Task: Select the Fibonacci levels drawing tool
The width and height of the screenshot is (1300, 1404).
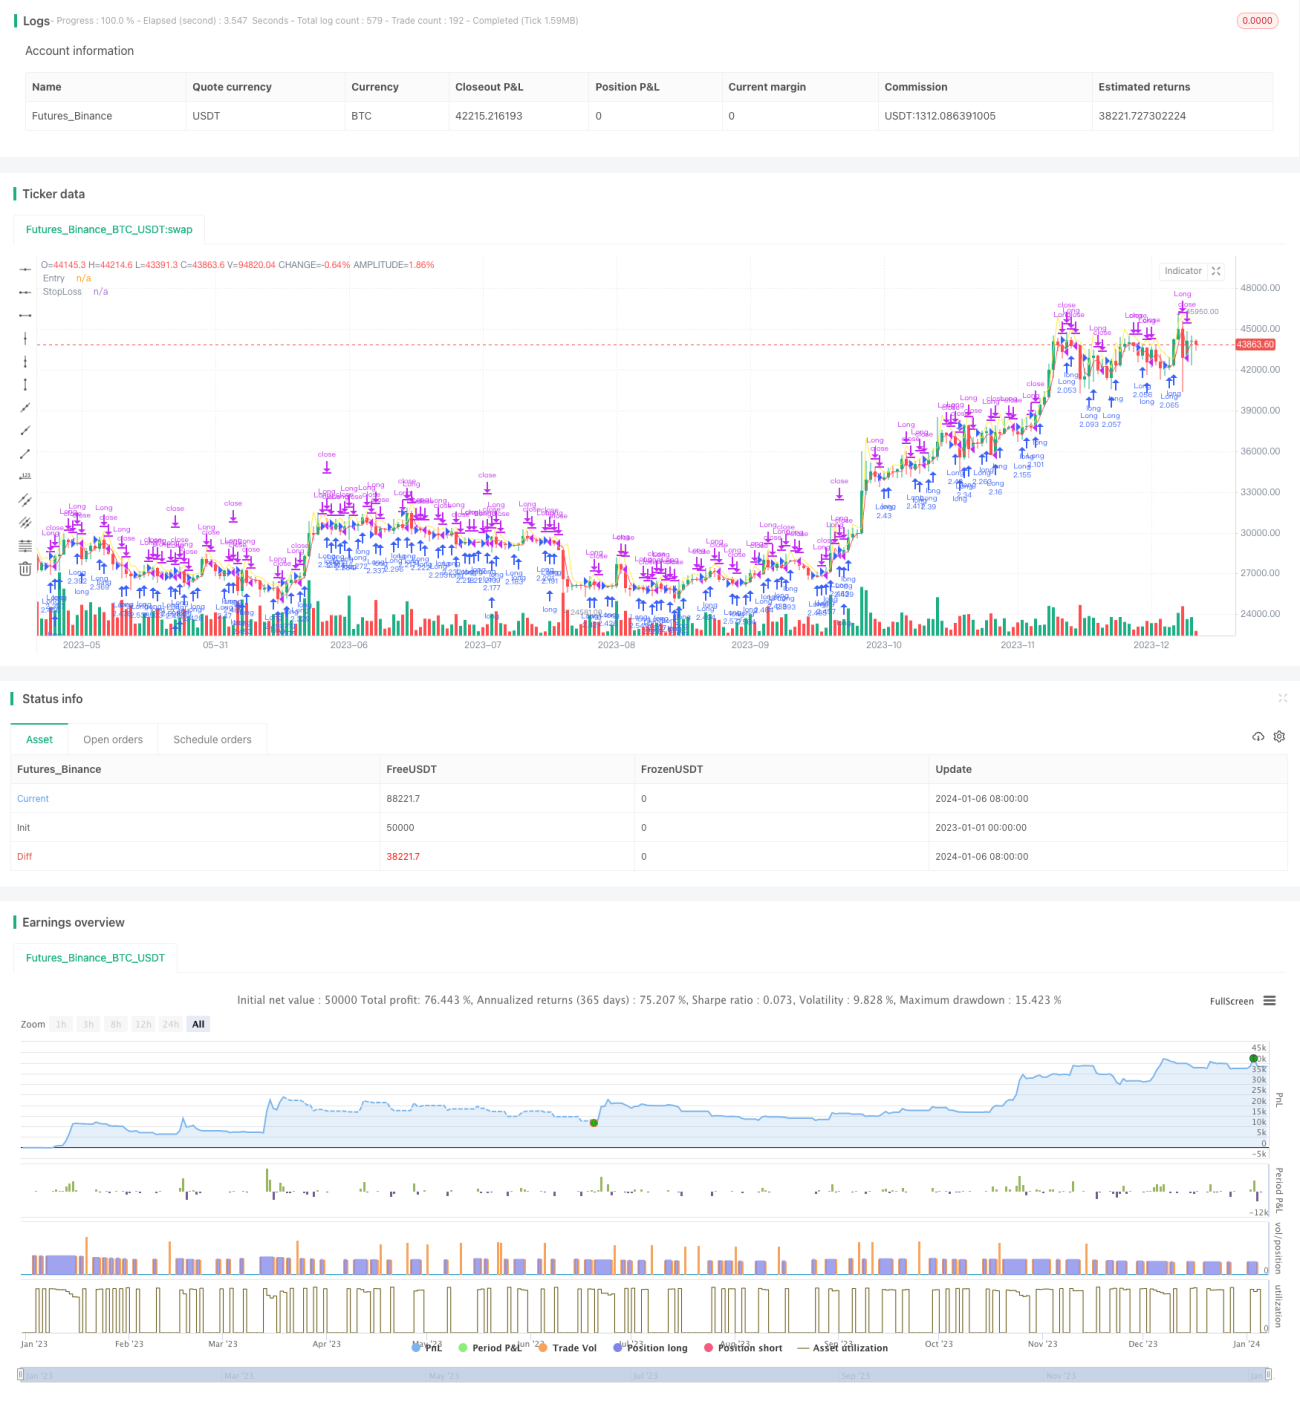Action: [25, 545]
